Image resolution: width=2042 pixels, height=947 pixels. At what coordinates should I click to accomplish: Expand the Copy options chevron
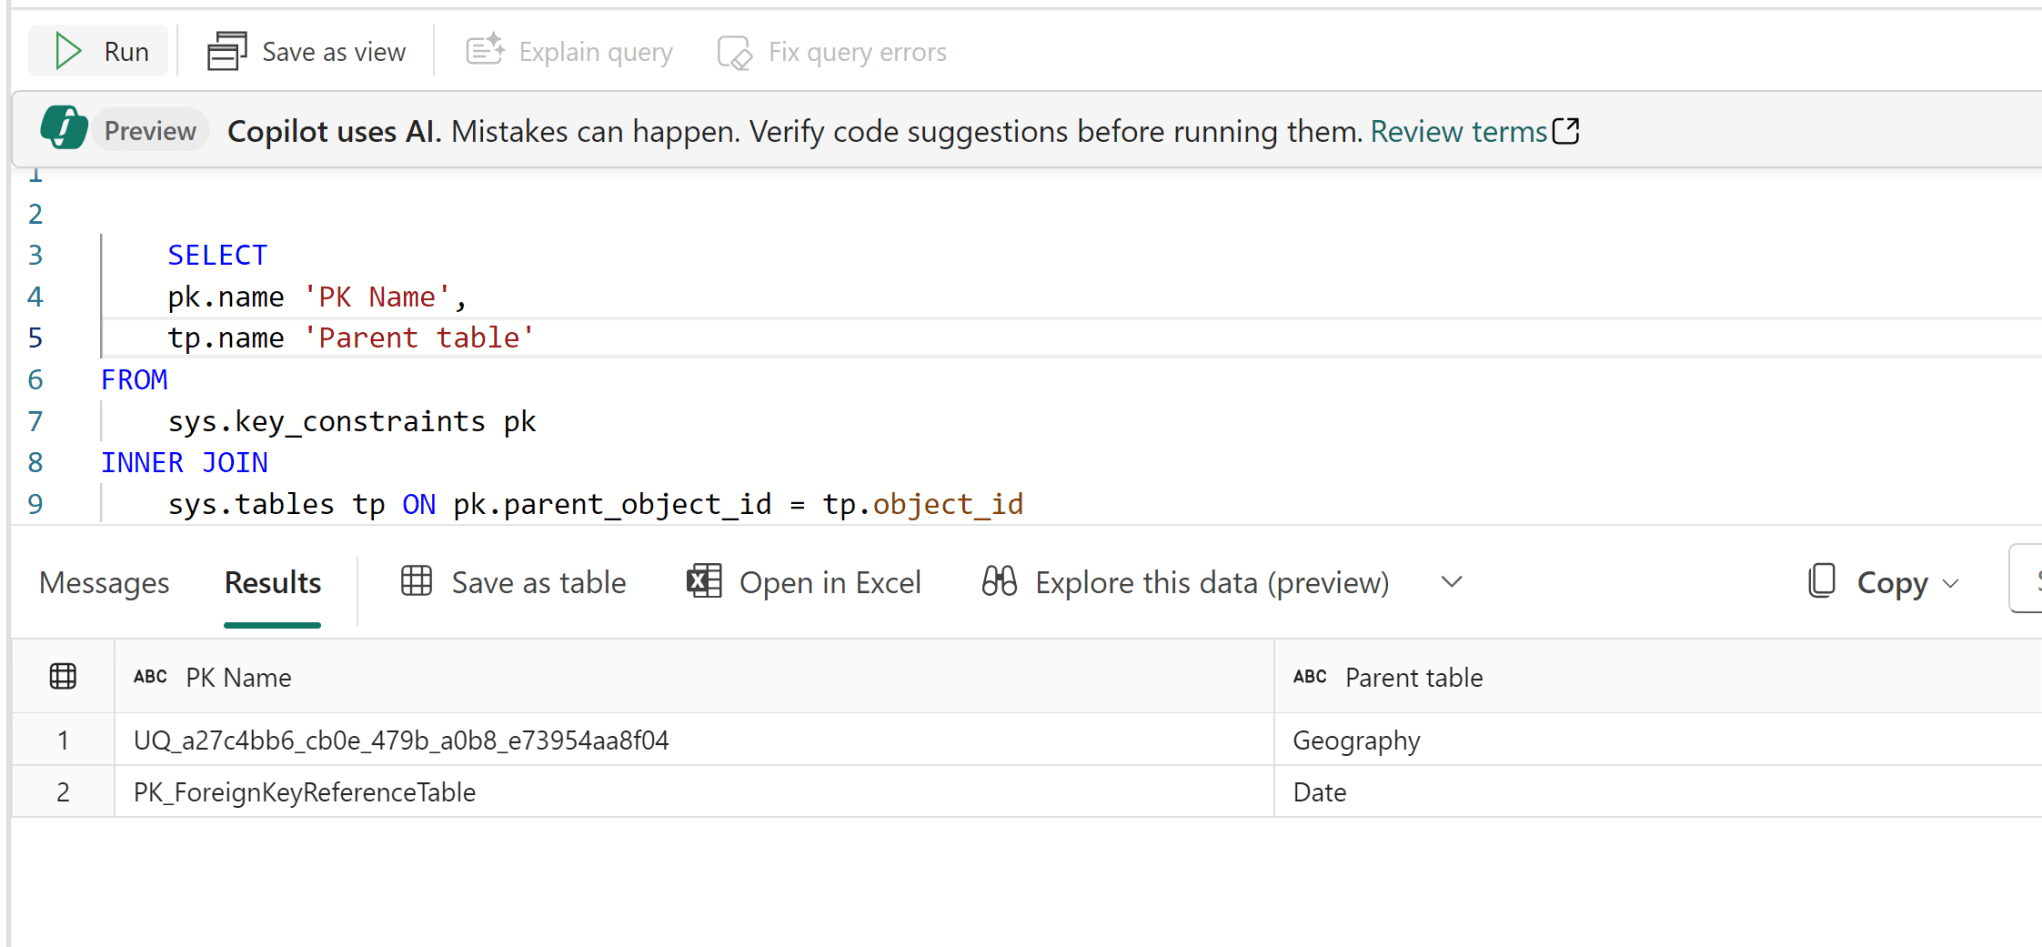(x=1952, y=582)
